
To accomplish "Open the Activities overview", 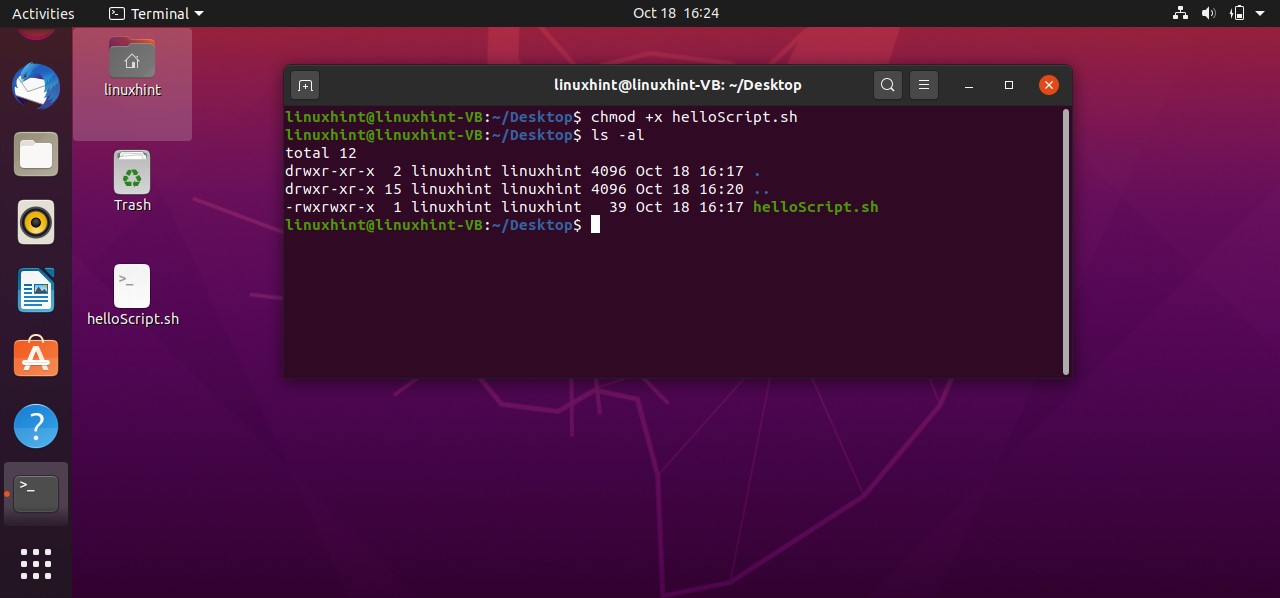I will (43, 13).
